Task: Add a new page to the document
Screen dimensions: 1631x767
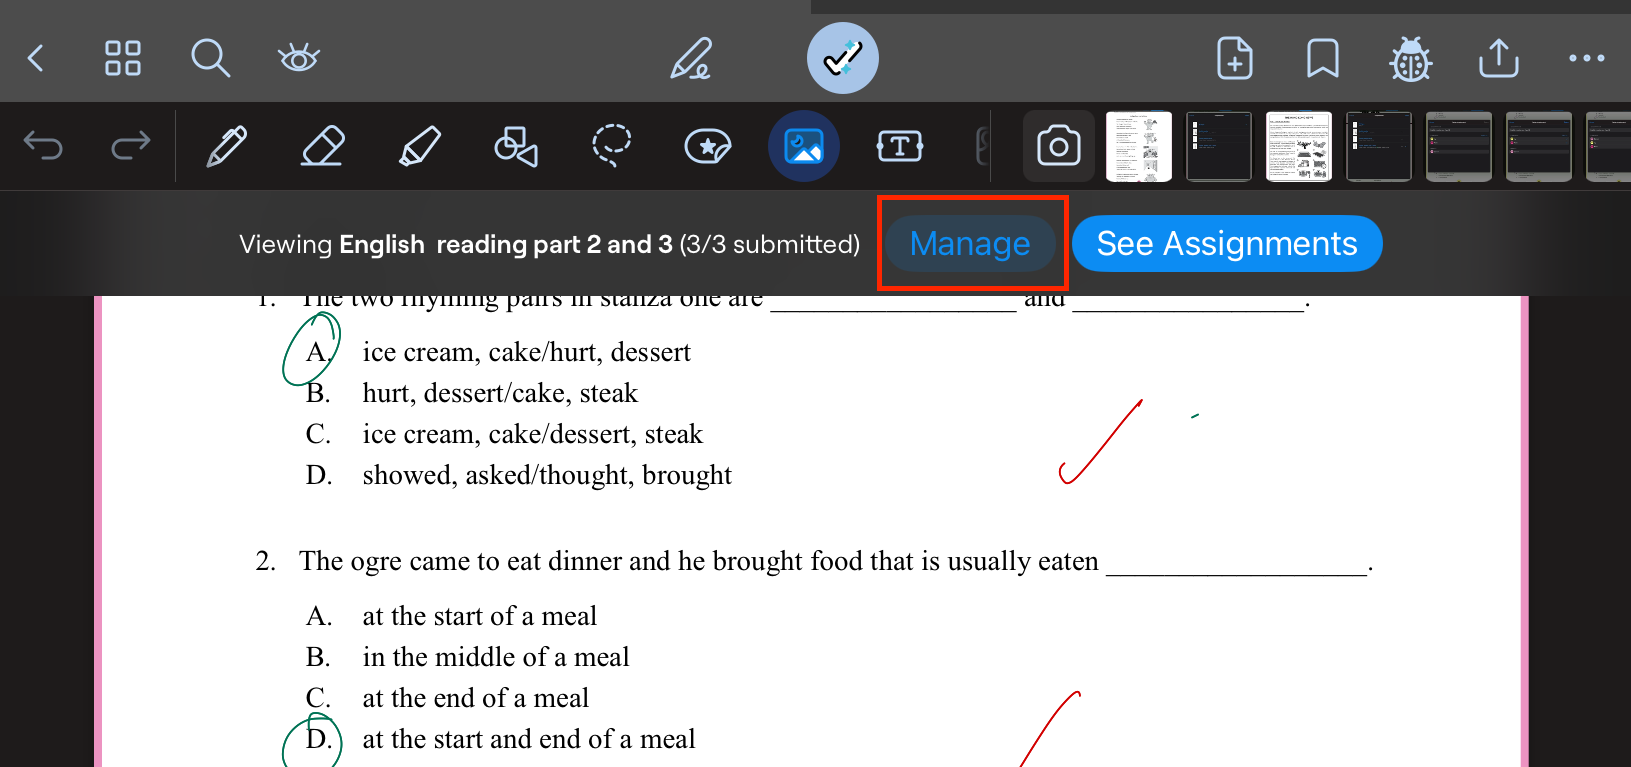Action: (1234, 58)
